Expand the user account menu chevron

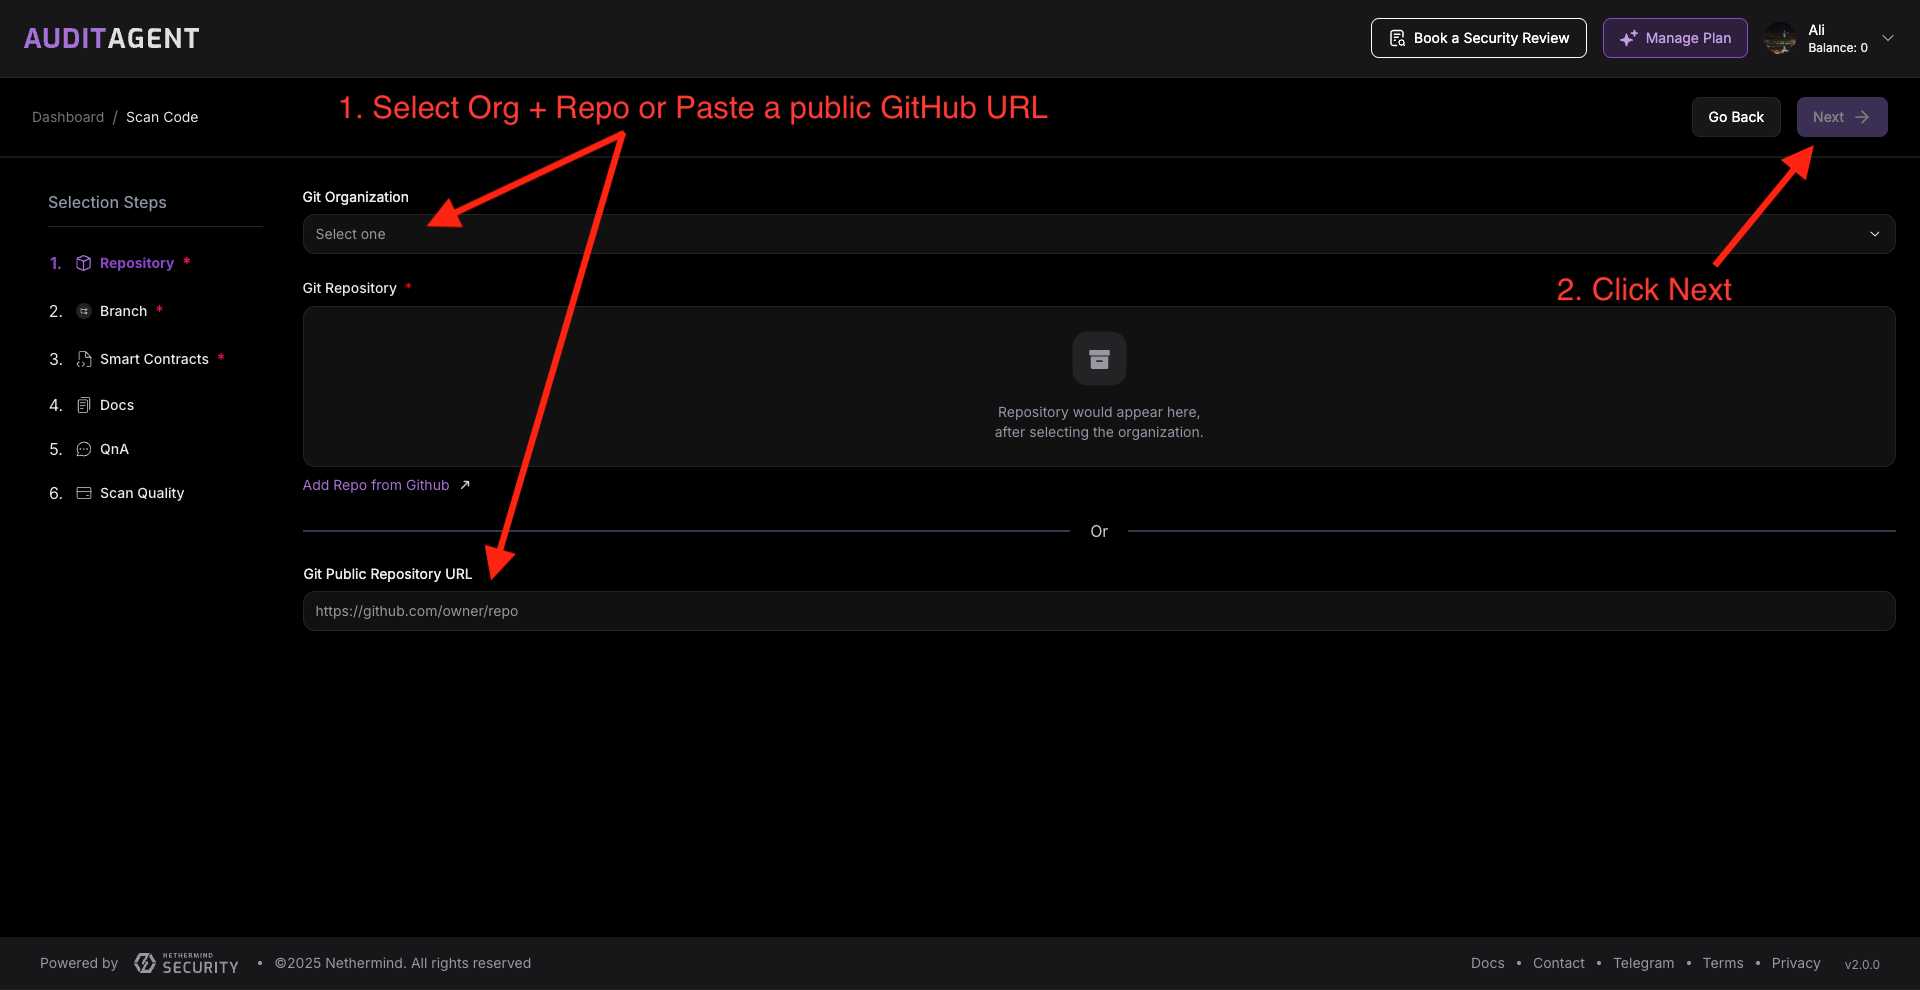click(1888, 38)
